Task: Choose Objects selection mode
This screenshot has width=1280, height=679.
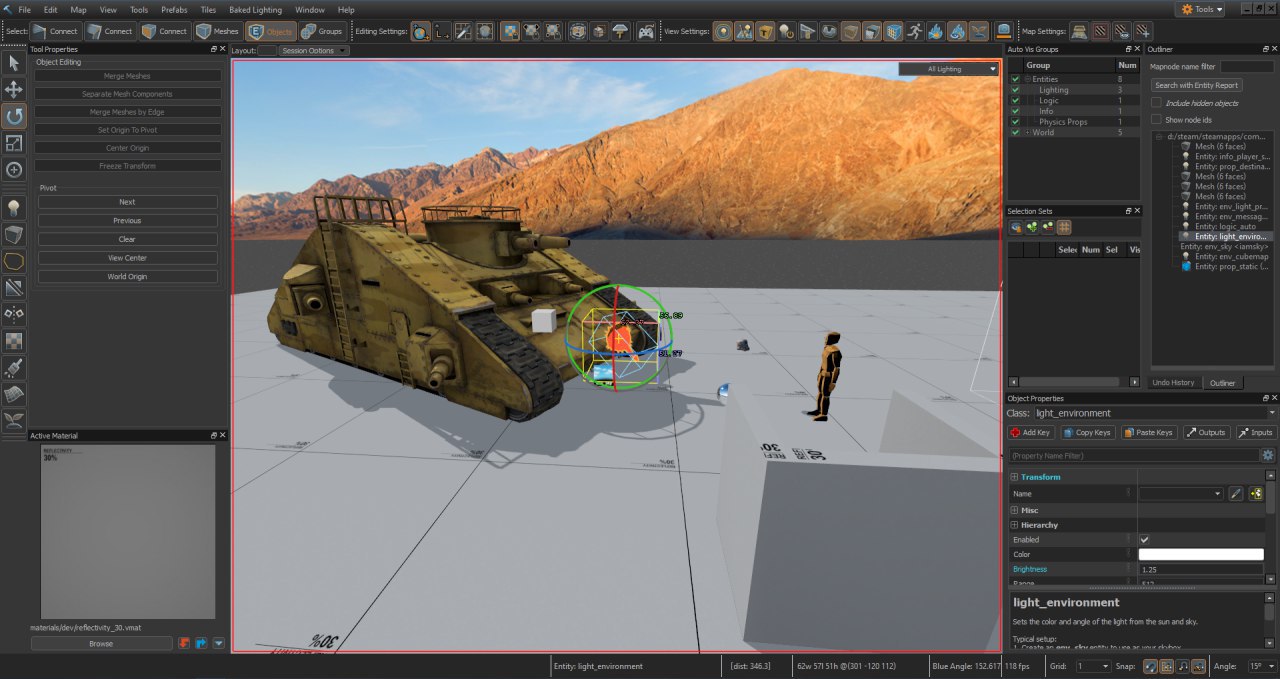Action: [271, 31]
